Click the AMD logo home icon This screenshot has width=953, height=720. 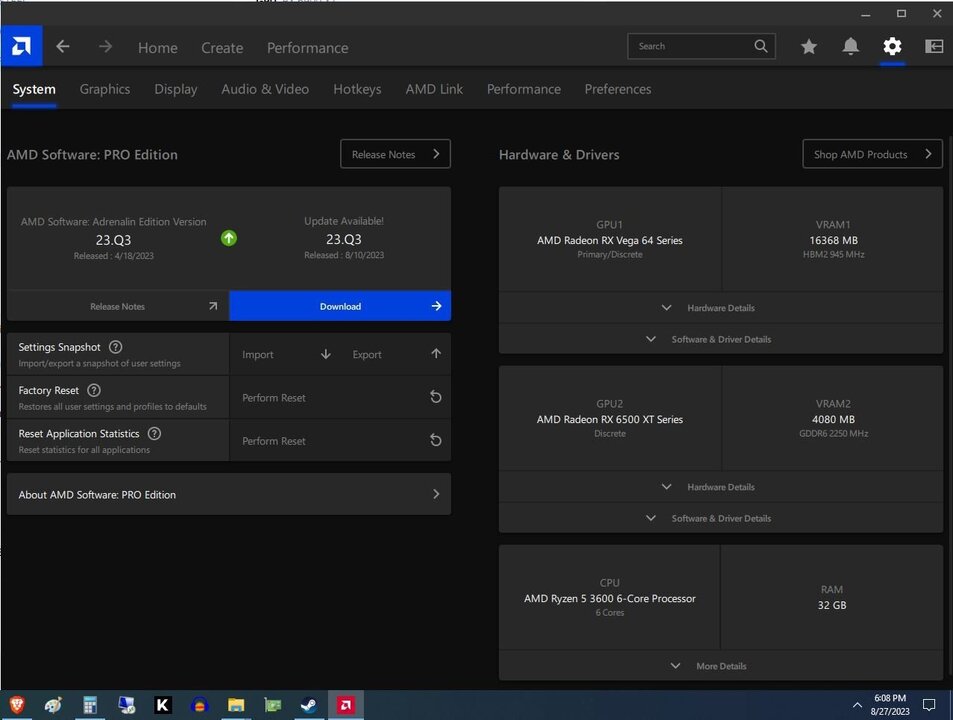[21, 46]
